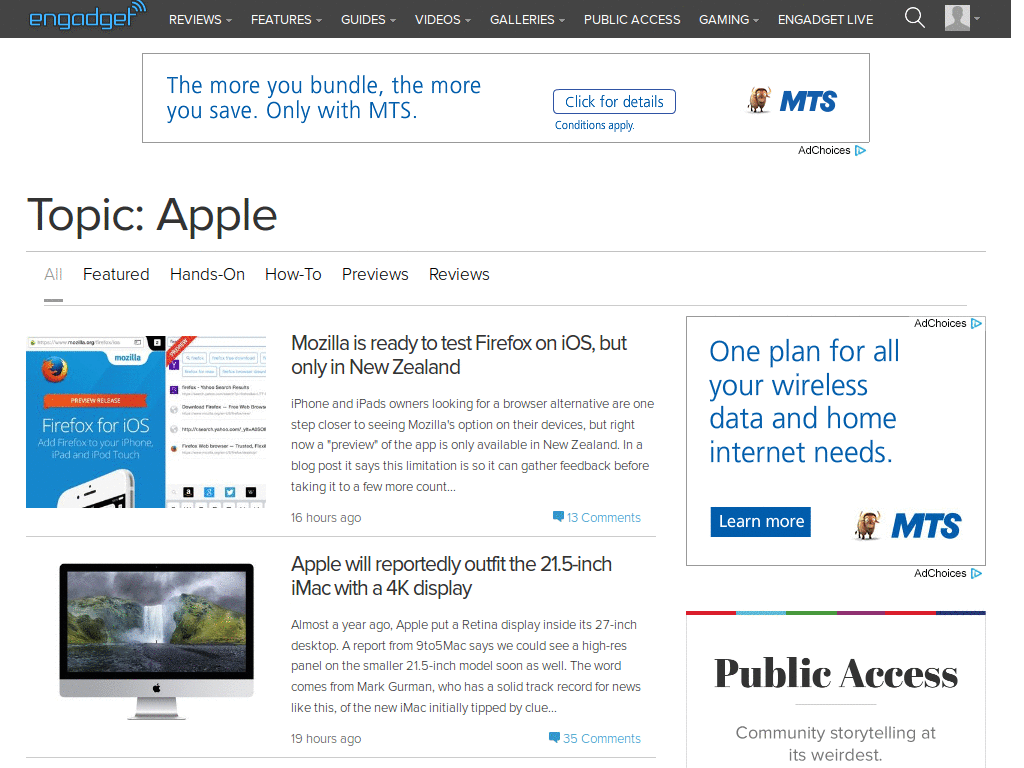Viewport: 1024px width, 768px height.
Task: Open the search magnifier icon
Action: 914,18
